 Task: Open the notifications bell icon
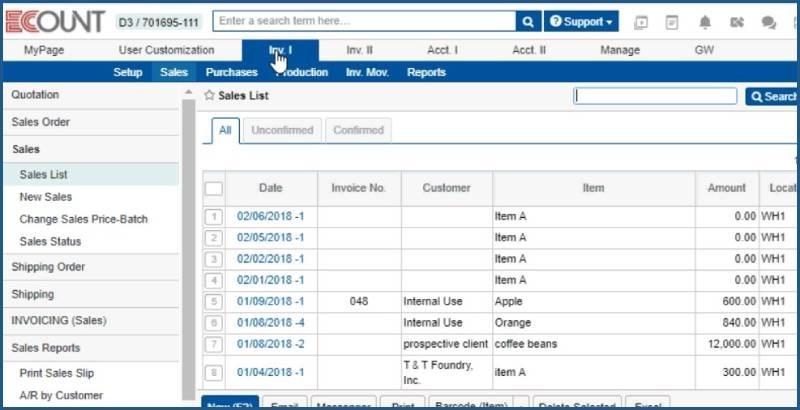point(705,22)
